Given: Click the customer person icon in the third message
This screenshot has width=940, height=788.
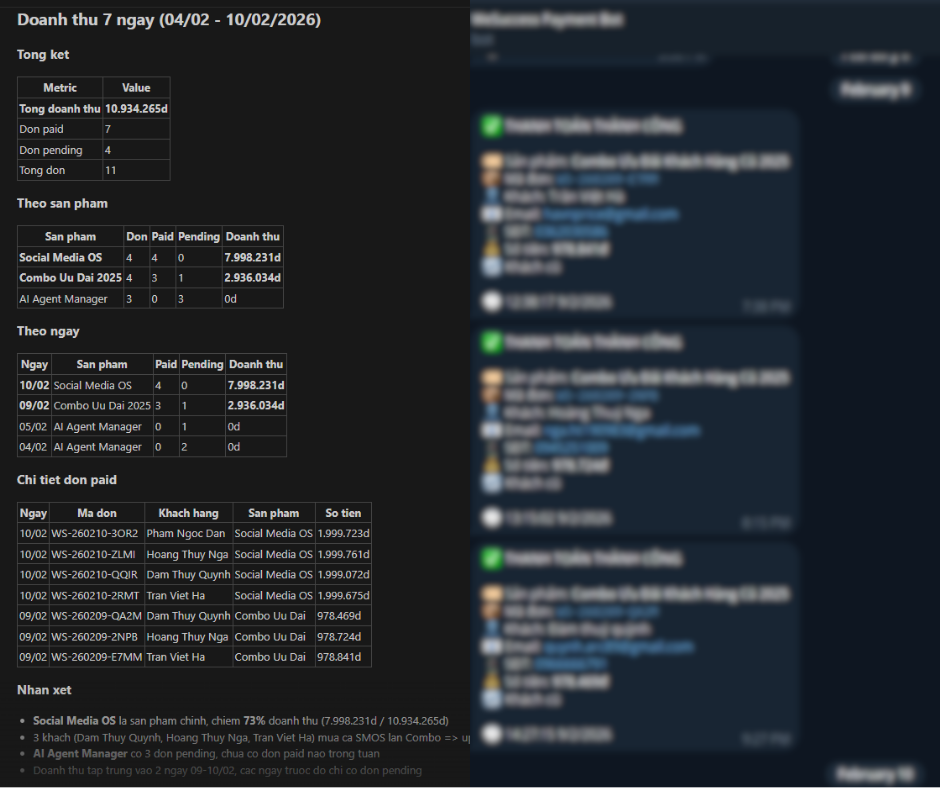Looking at the screenshot, I should pyautogui.click(x=491, y=629).
